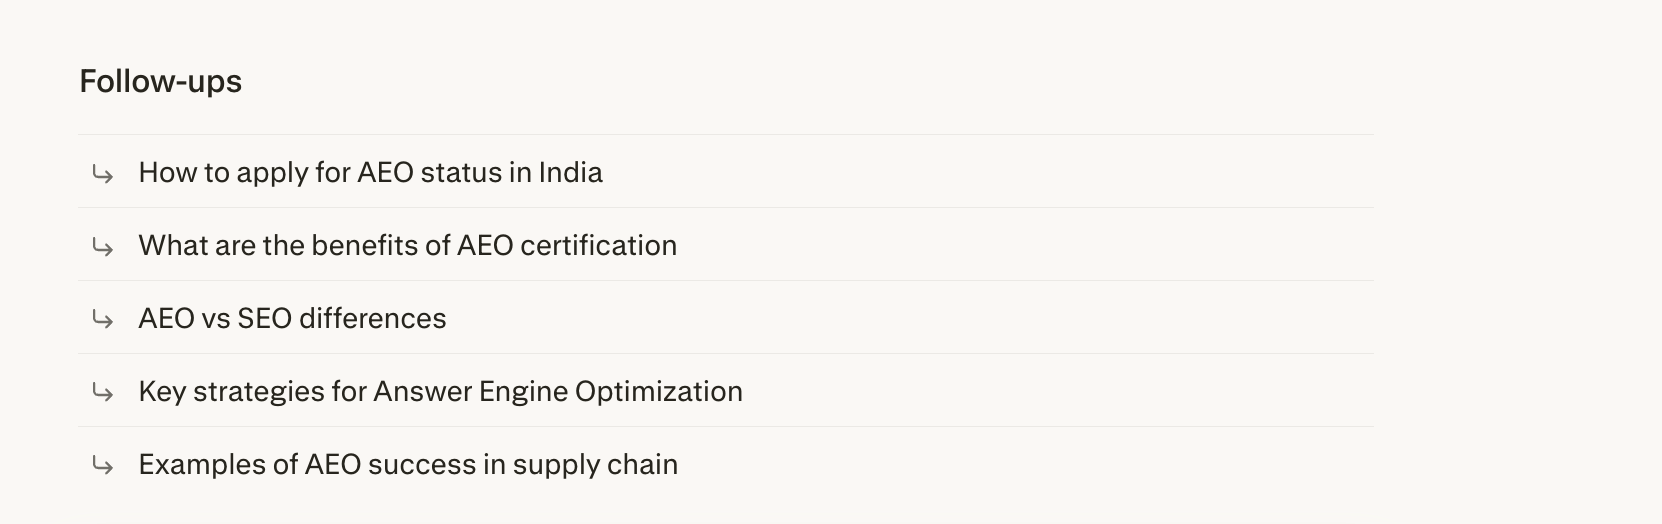Click the word 'India' in the first follow-up
This screenshot has height=524, width=1662.
point(570,172)
